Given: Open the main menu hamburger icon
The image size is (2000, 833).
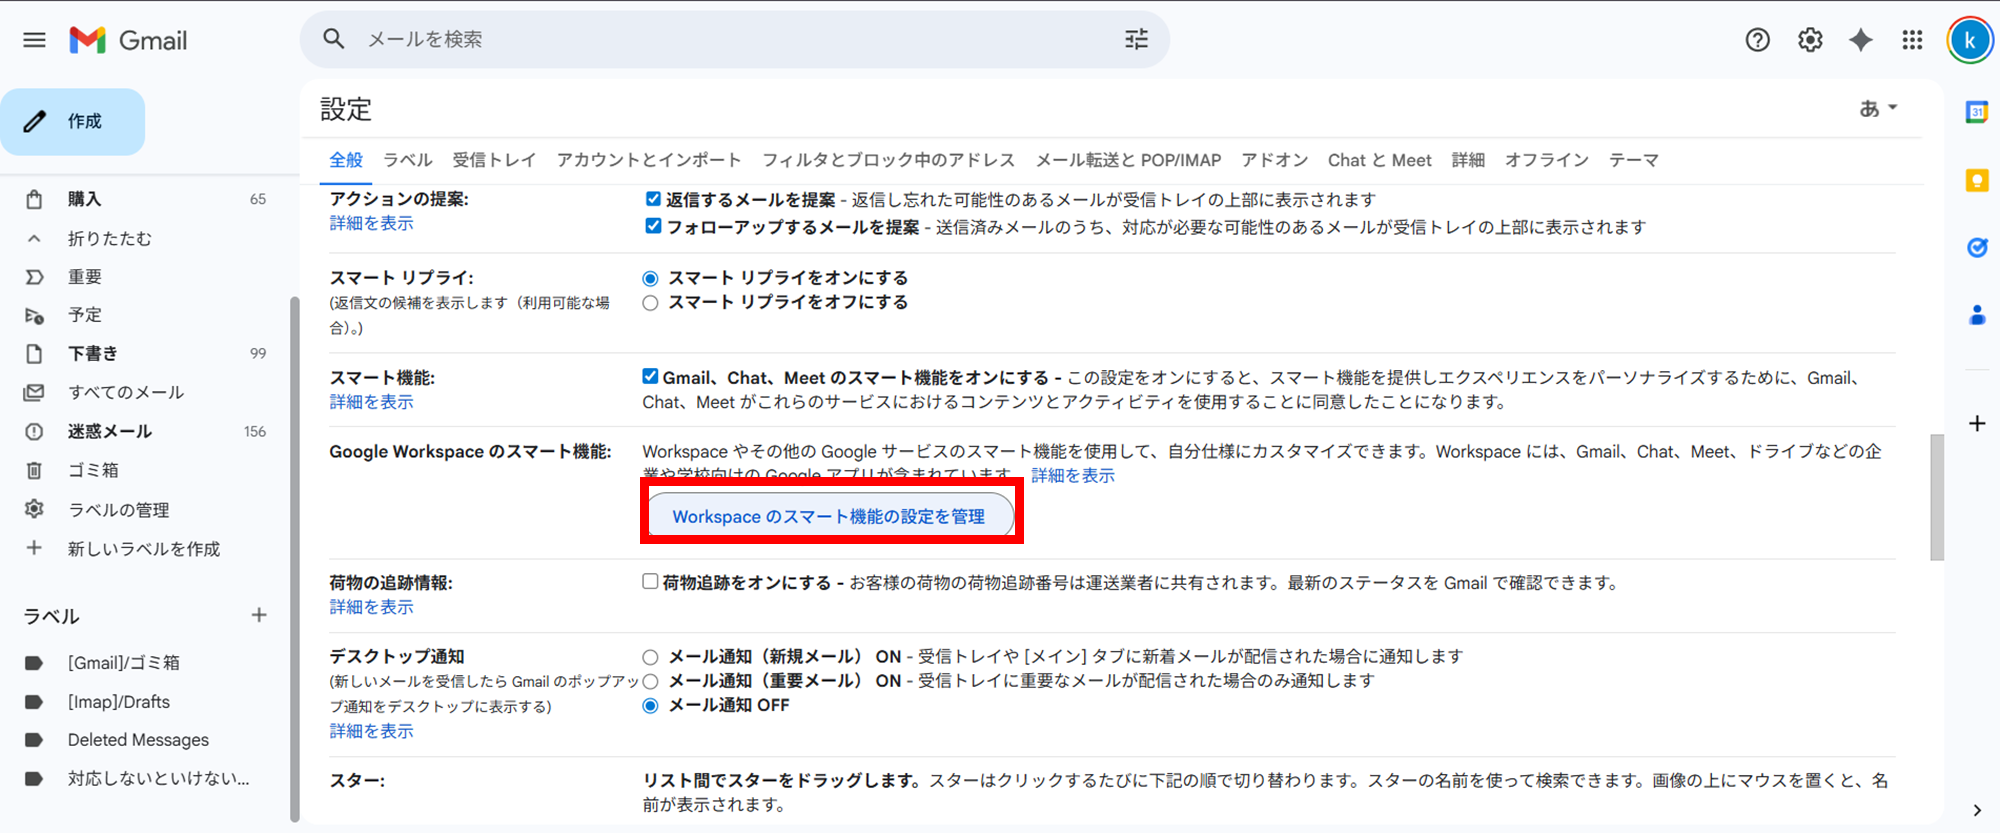Looking at the screenshot, I should pyautogui.click(x=34, y=40).
